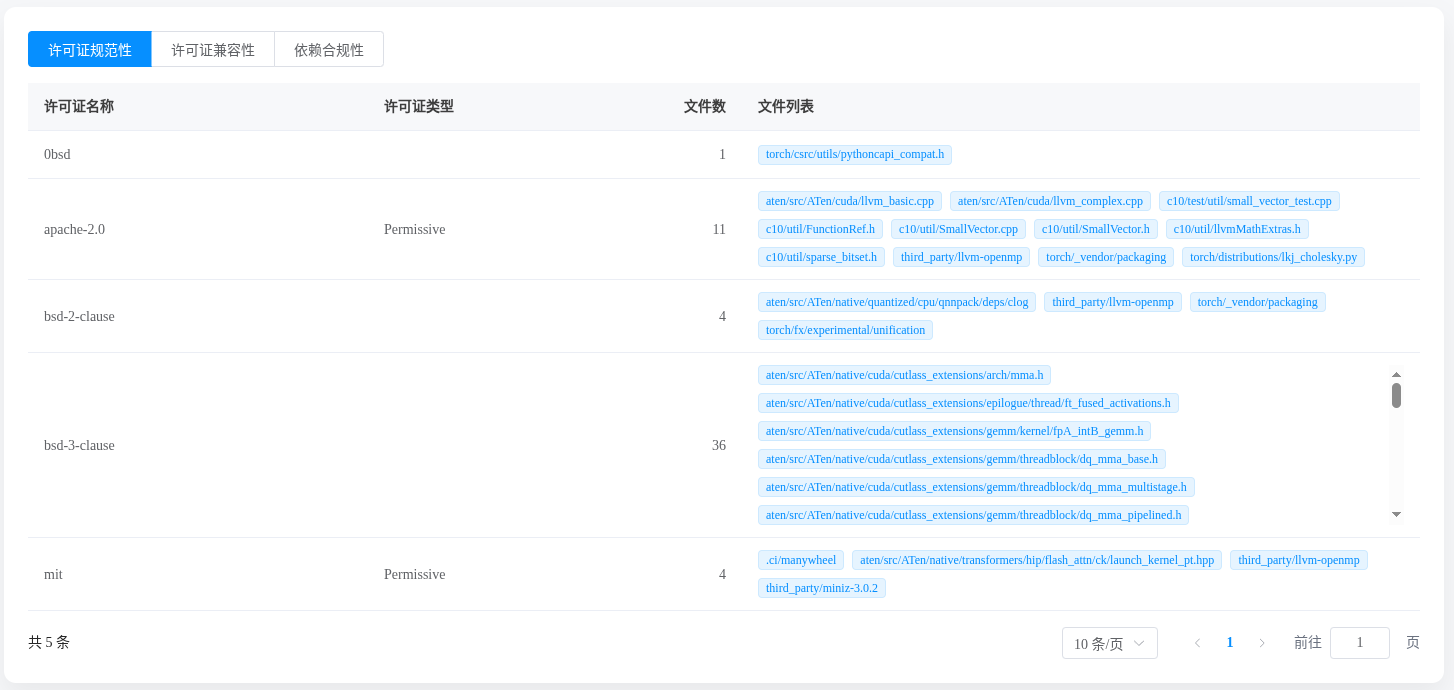This screenshot has height=690, width=1454.
Task: Switch to the 许可证兼容性 tab
Action: pos(213,49)
